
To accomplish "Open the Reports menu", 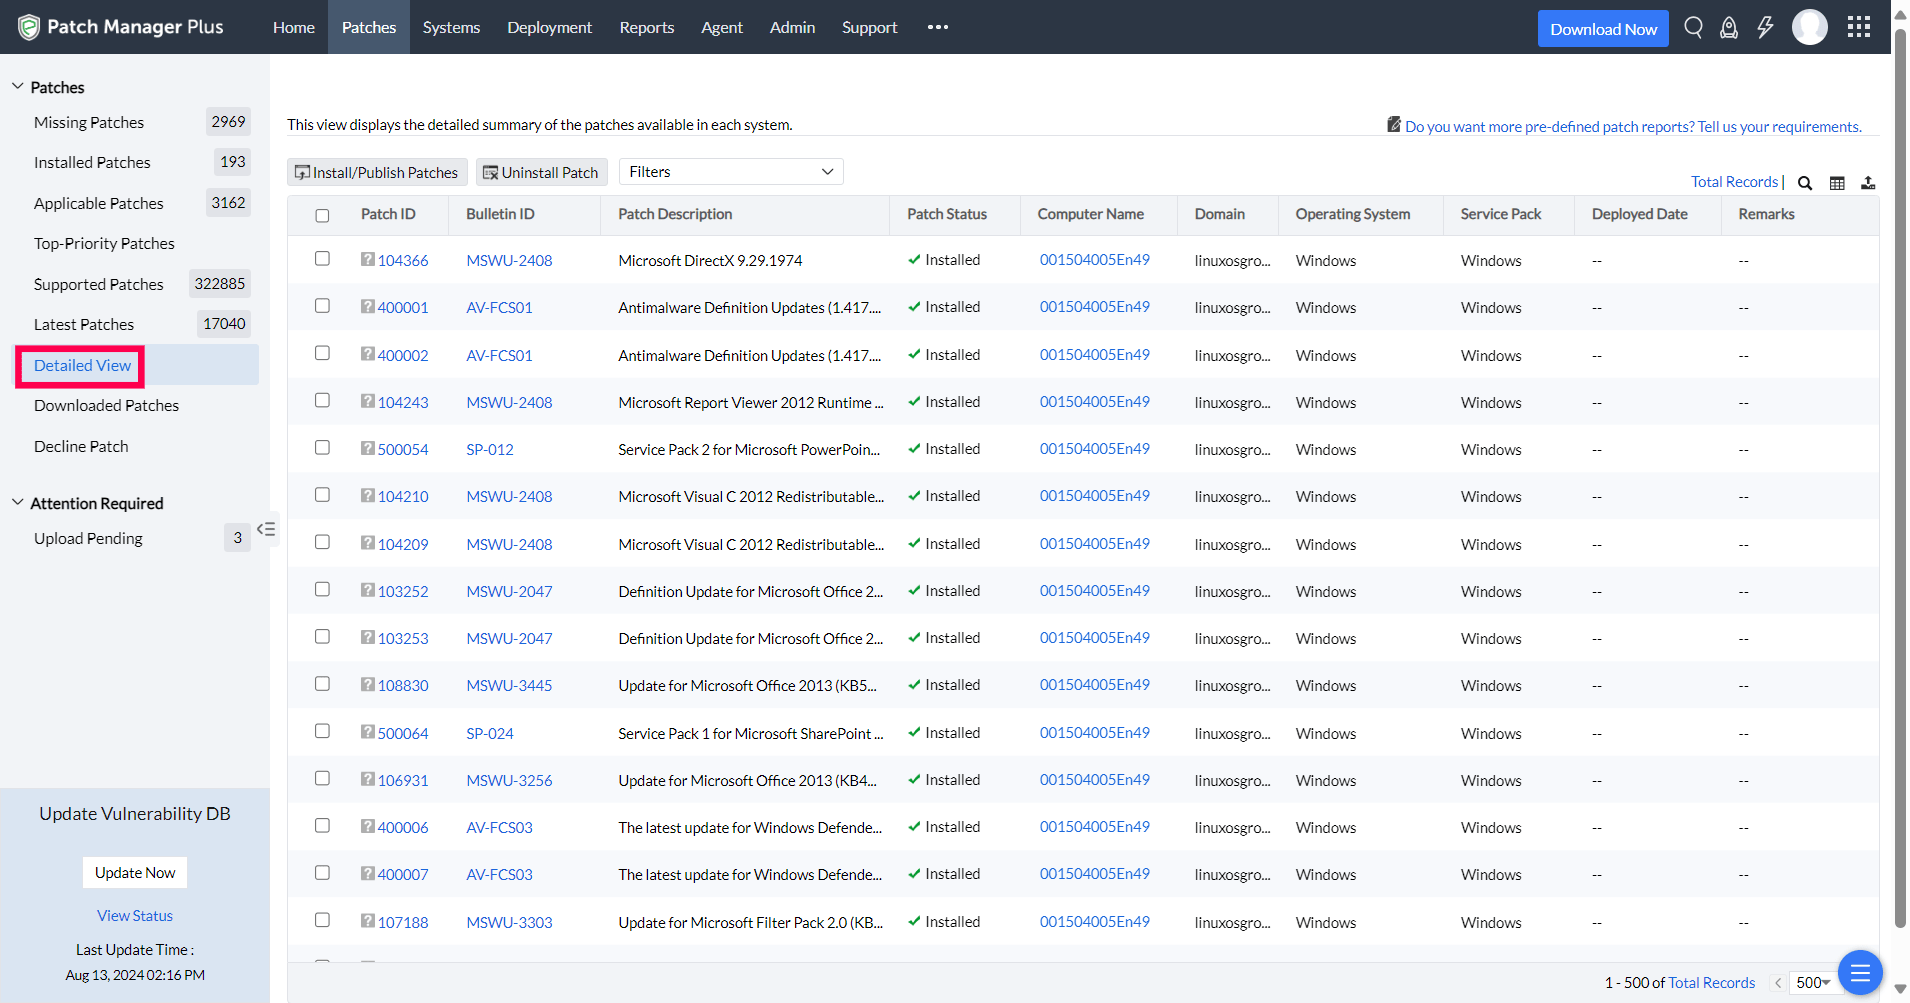I will pyautogui.click(x=646, y=27).
